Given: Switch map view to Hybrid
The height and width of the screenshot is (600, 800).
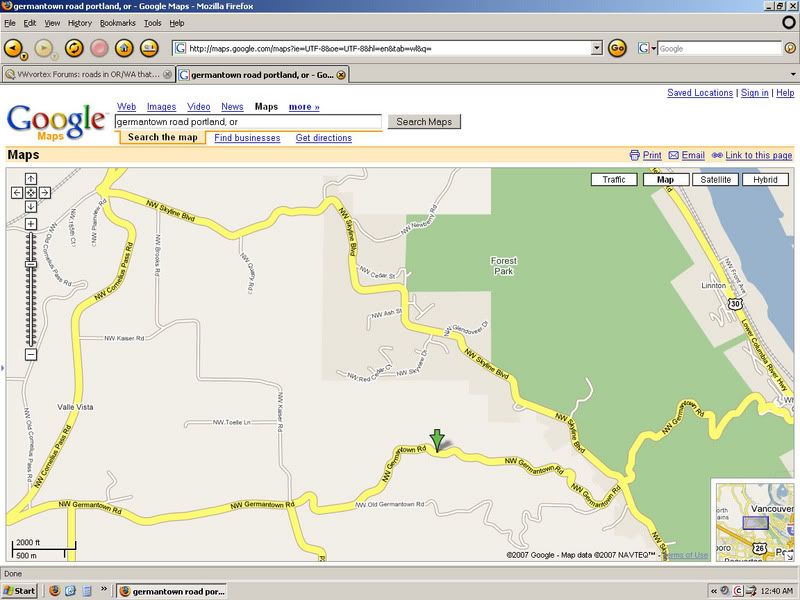Looking at the screenshot, I should tap(765, 180).
